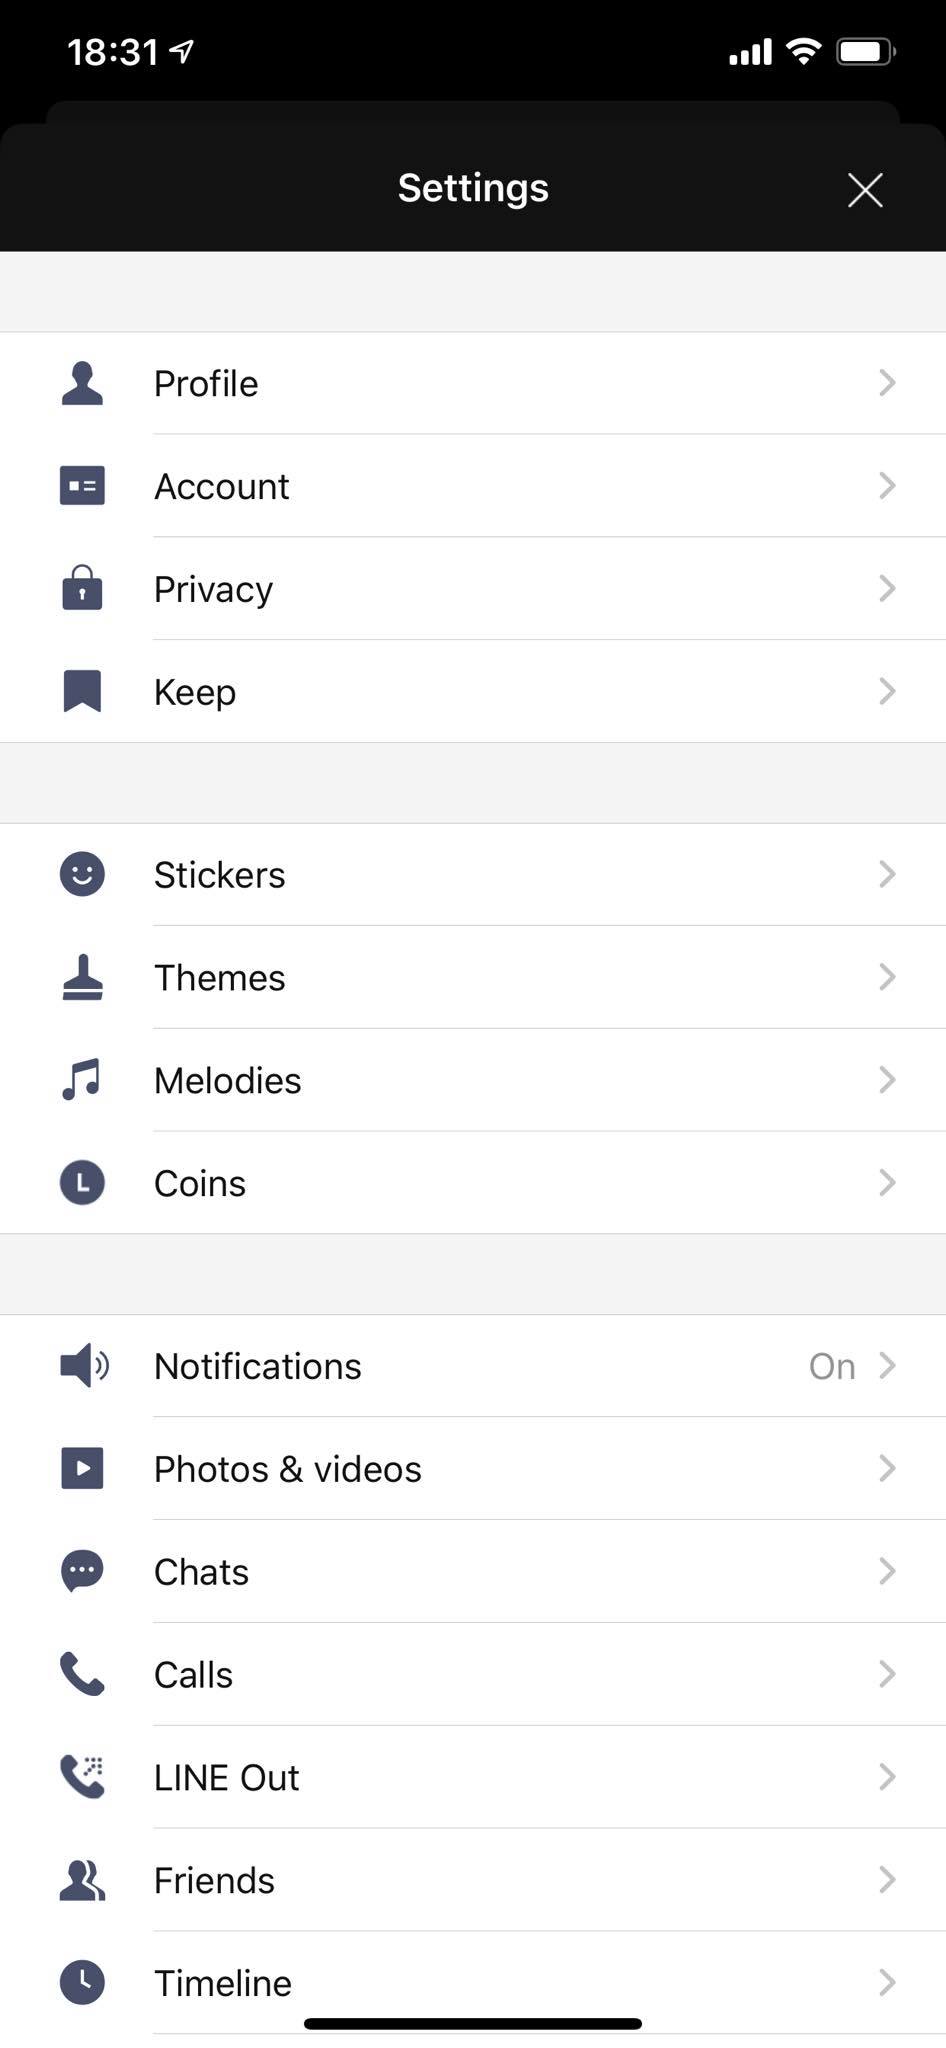Expand the Photos & videos chevron
The width and height of the screenshot is (946, 2048).
click(886, 1468)
